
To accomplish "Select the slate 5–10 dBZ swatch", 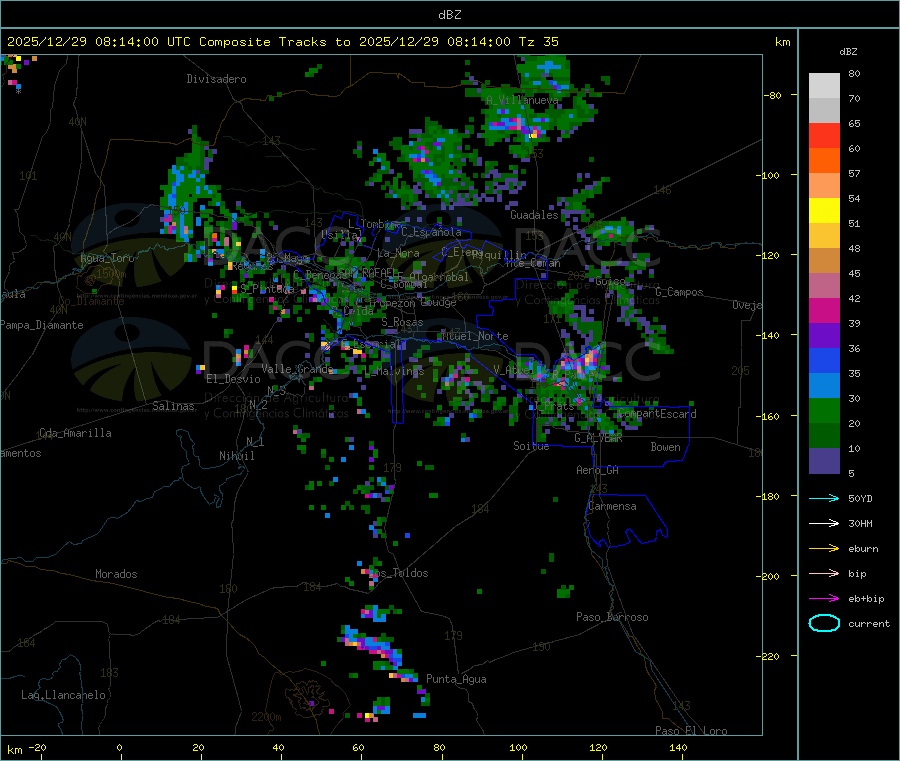I will click(x=824, y=461).
